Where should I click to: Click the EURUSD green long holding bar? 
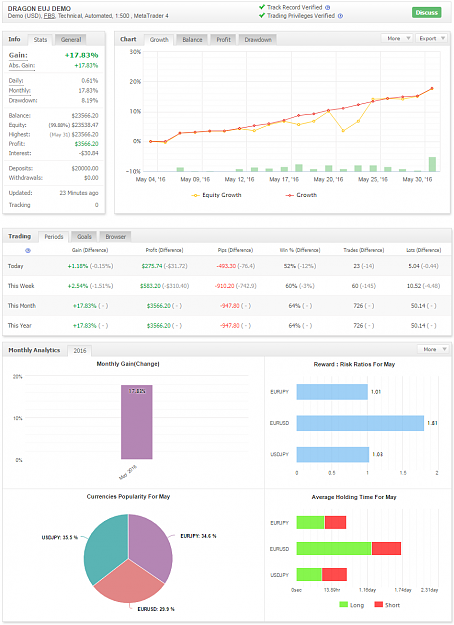(334, 548)
